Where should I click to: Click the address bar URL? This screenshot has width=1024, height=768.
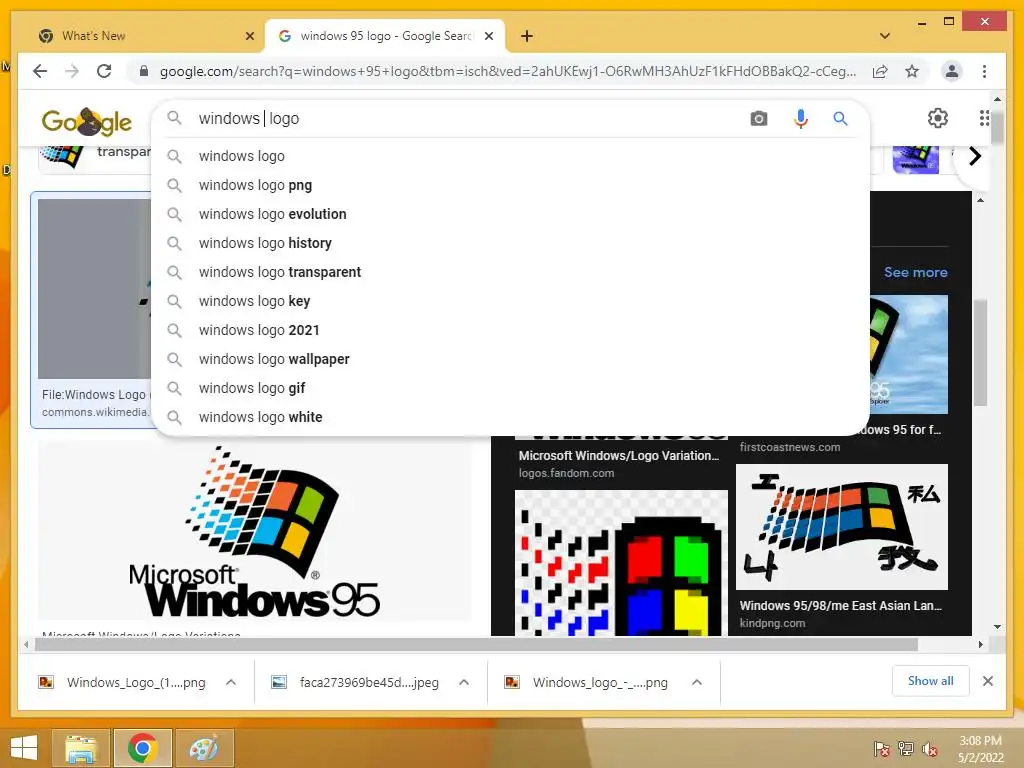click(x=507, y=71)
